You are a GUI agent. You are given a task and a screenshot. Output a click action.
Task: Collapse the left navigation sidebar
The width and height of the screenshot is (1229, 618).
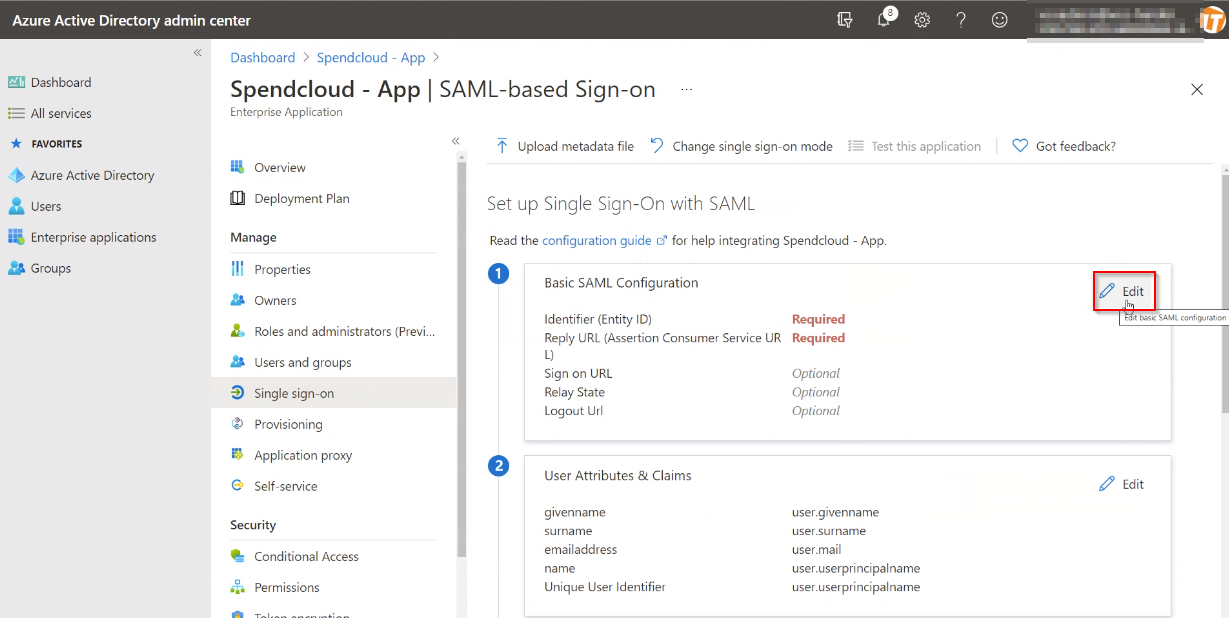point(197,52)
